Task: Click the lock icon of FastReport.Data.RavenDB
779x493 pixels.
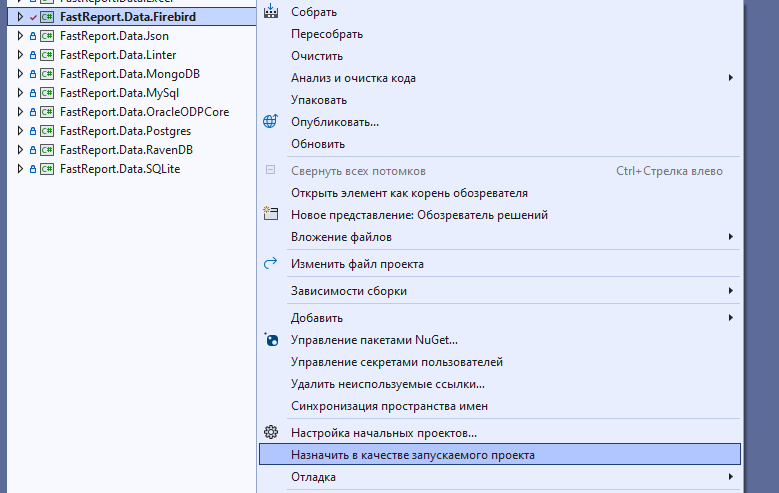Action: [33, 150]
